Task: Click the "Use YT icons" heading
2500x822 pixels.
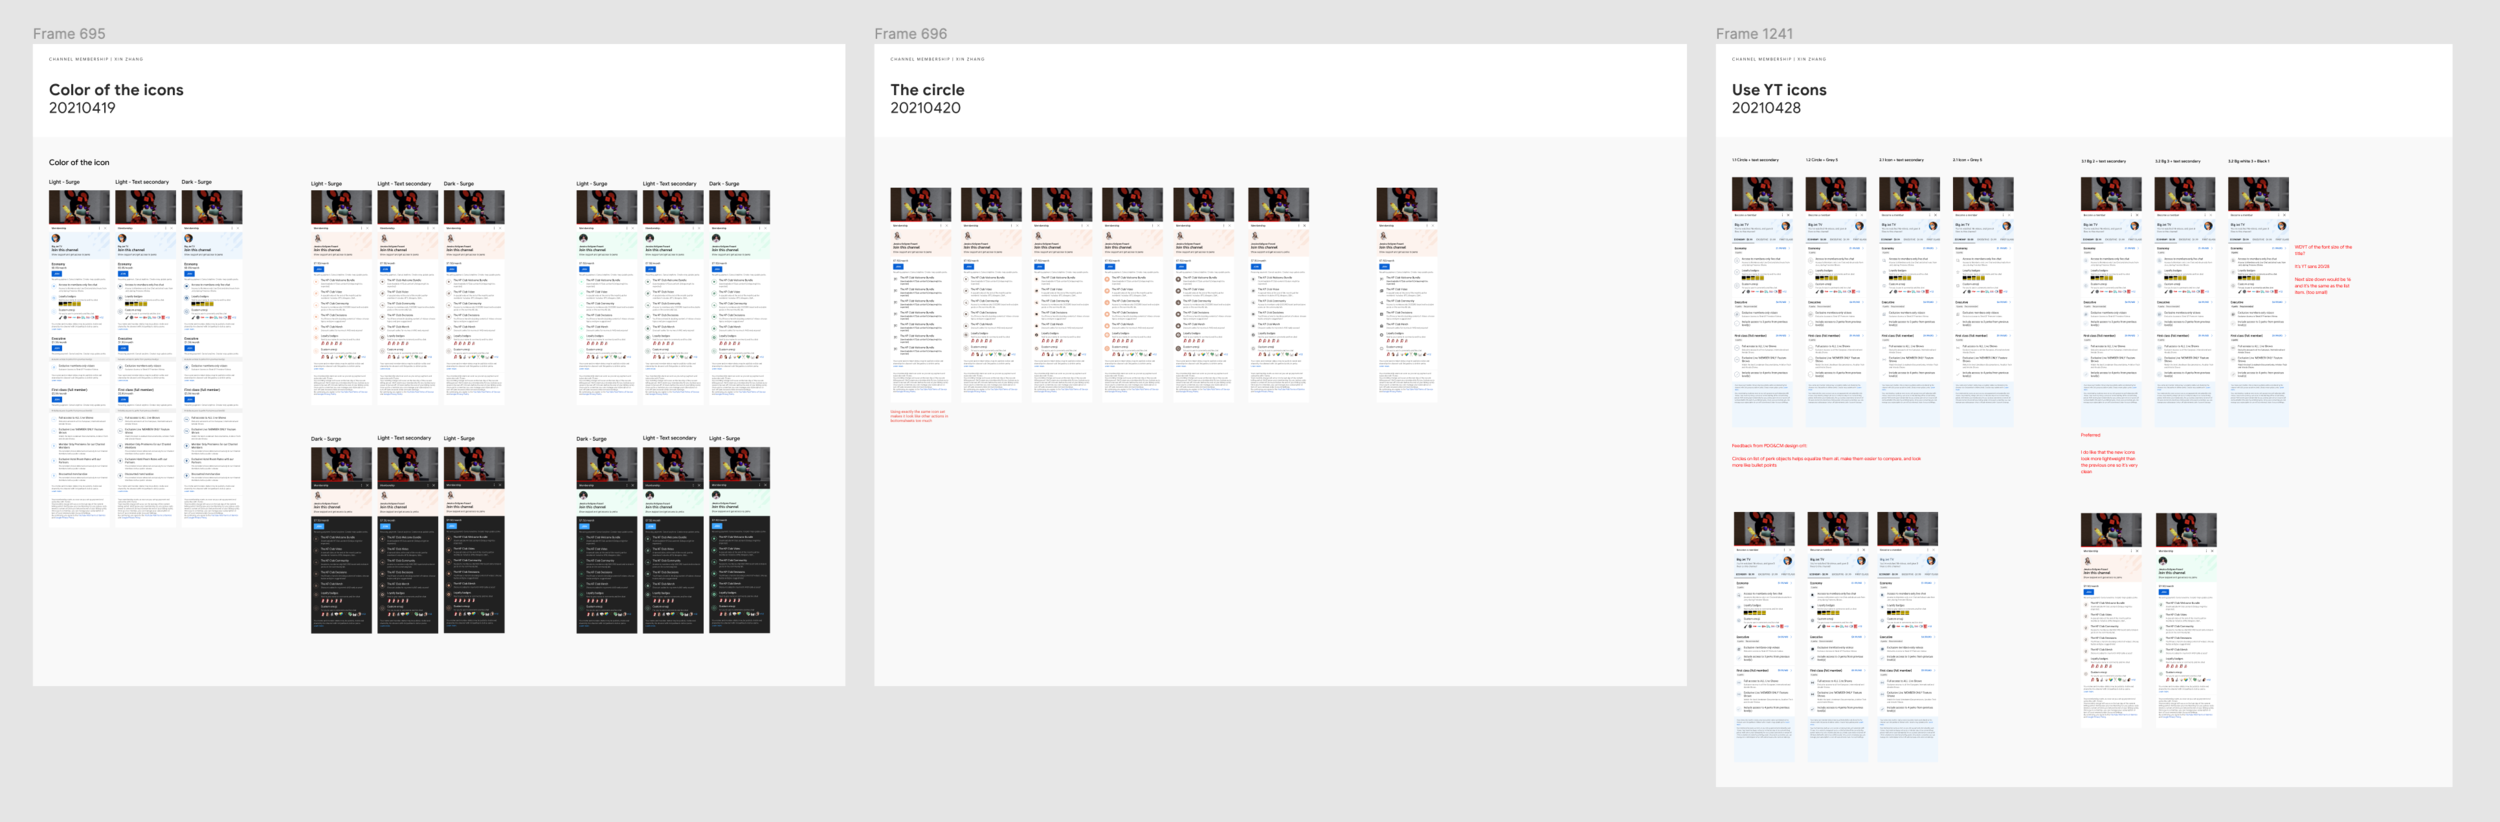Action: [x=1779, y=90]
